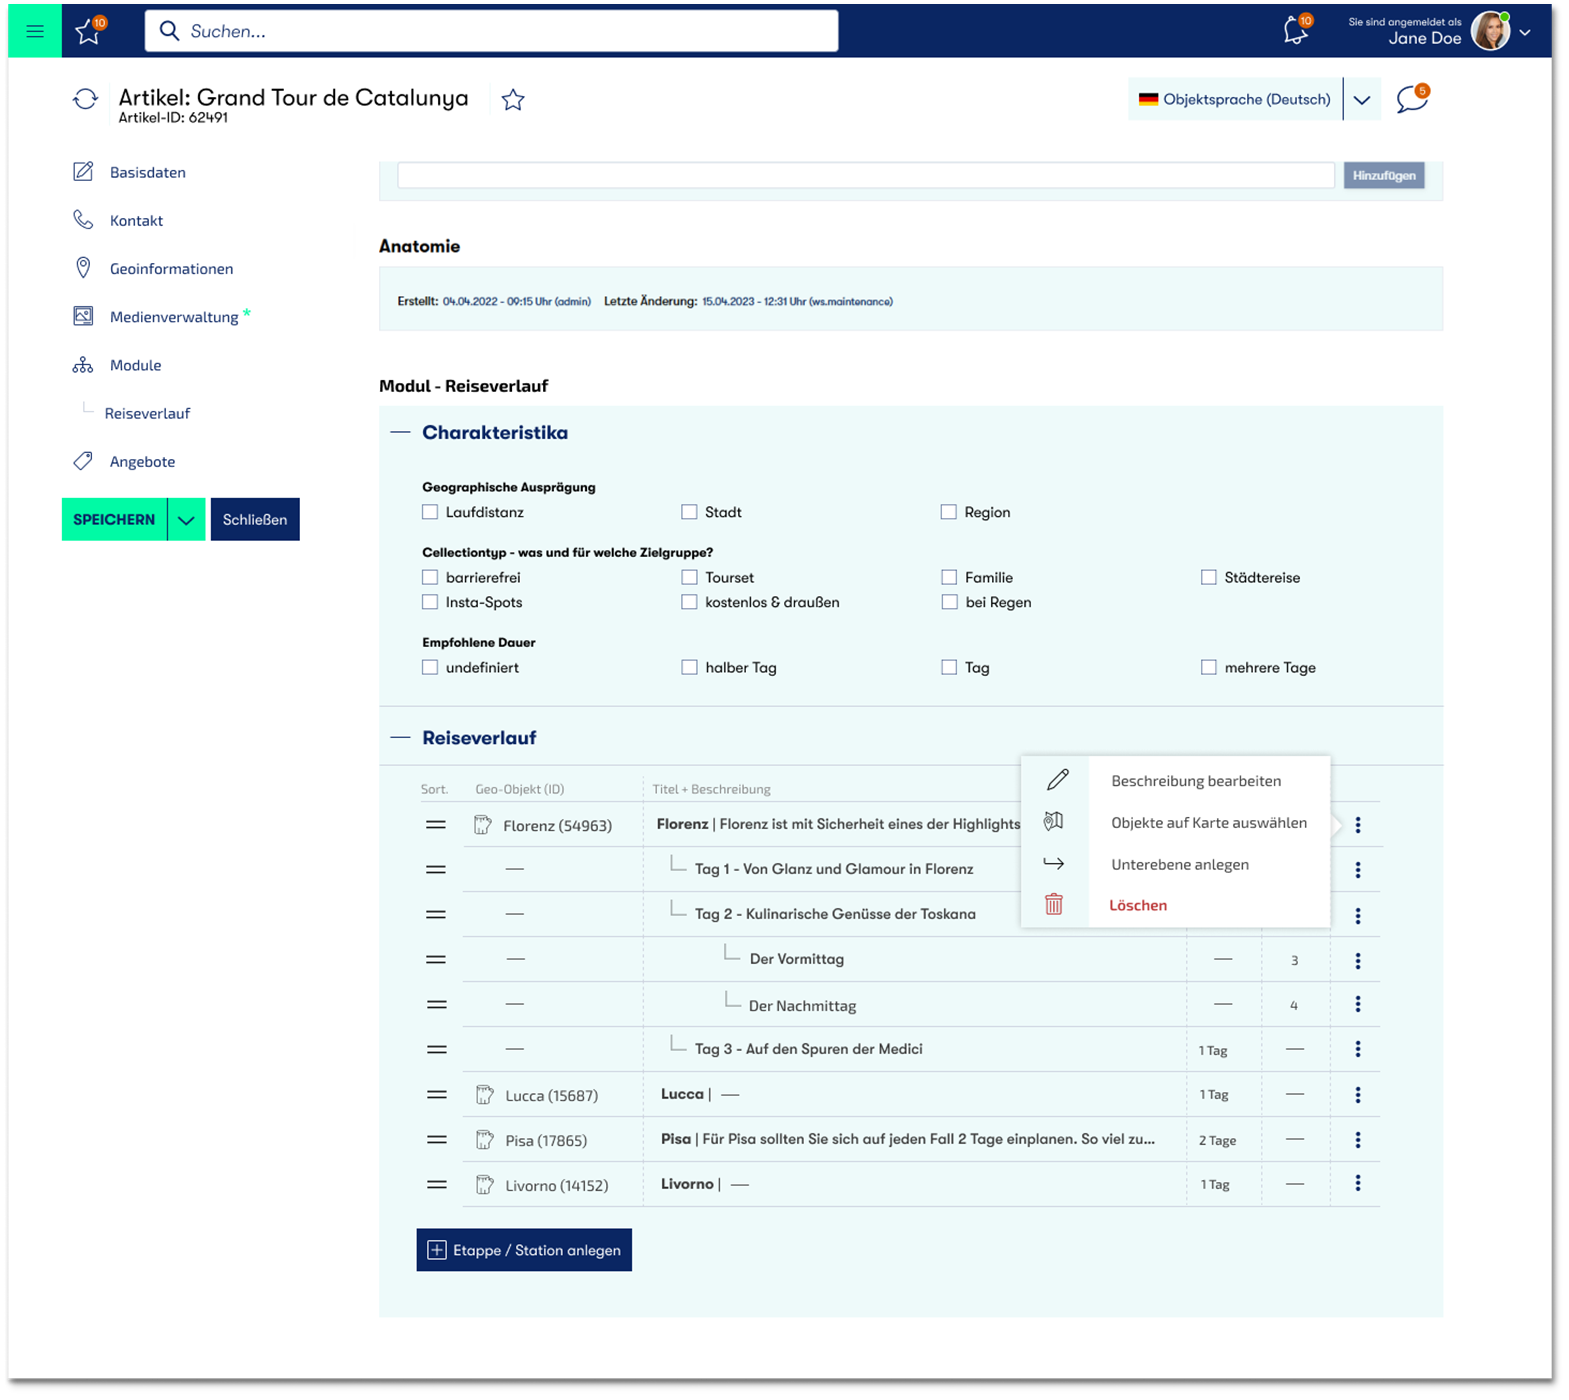The height and width of the screenshot is (1400, 1569).
Task: Enable the Laufdistanz checkbox
Action: [x=430, y=512]
